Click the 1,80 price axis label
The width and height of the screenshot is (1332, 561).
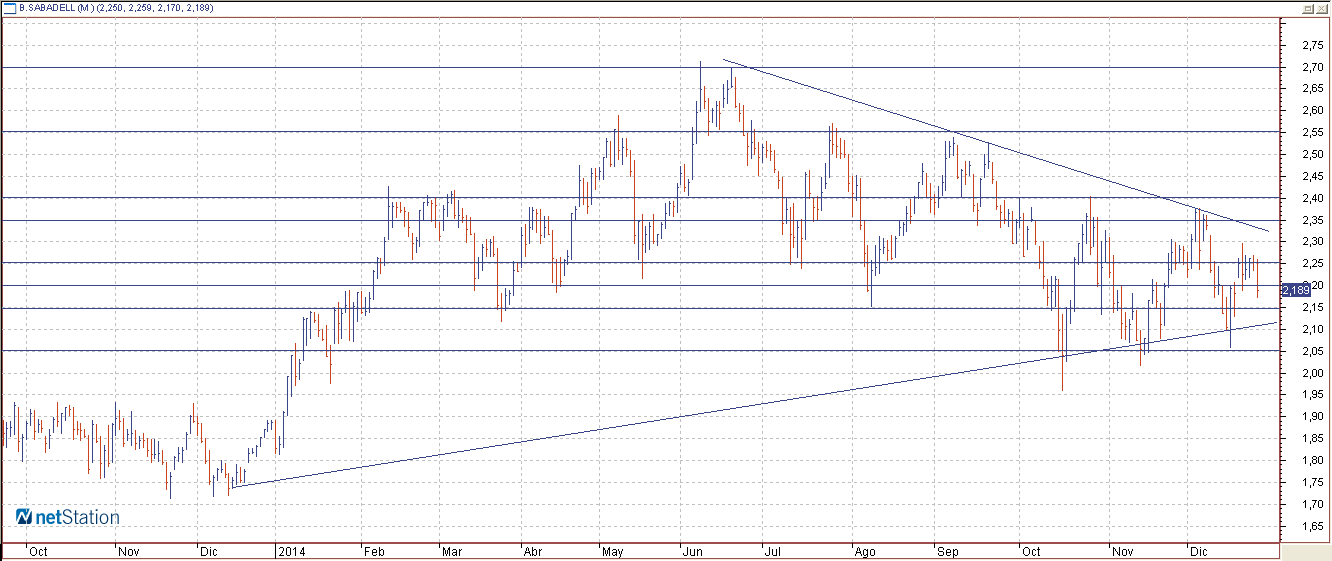pyautogui.click(x=1313, y=460)
